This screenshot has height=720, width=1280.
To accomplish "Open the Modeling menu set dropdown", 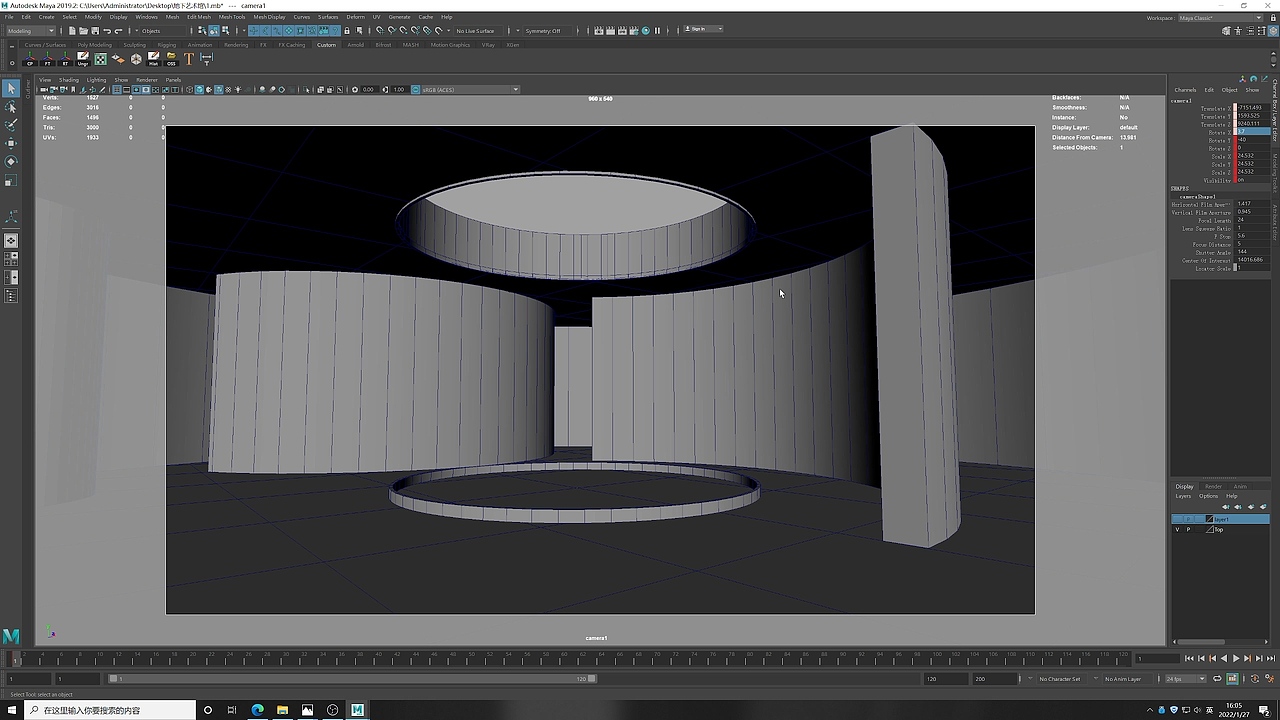I will (32, 31).
